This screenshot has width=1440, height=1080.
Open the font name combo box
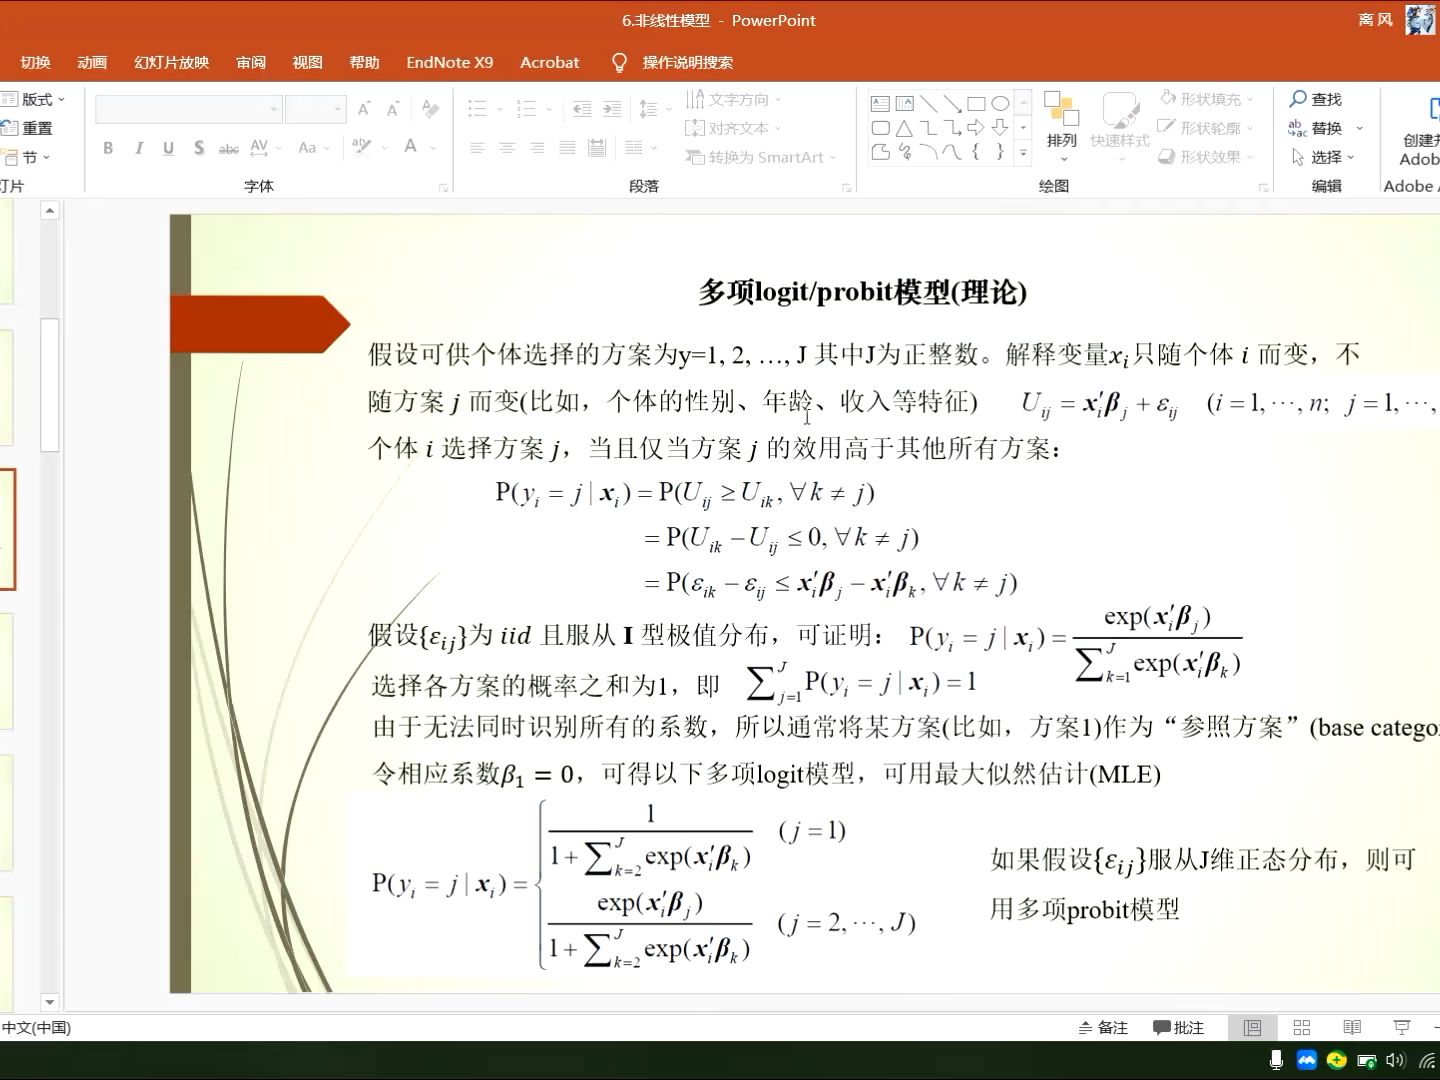[188, 108]
